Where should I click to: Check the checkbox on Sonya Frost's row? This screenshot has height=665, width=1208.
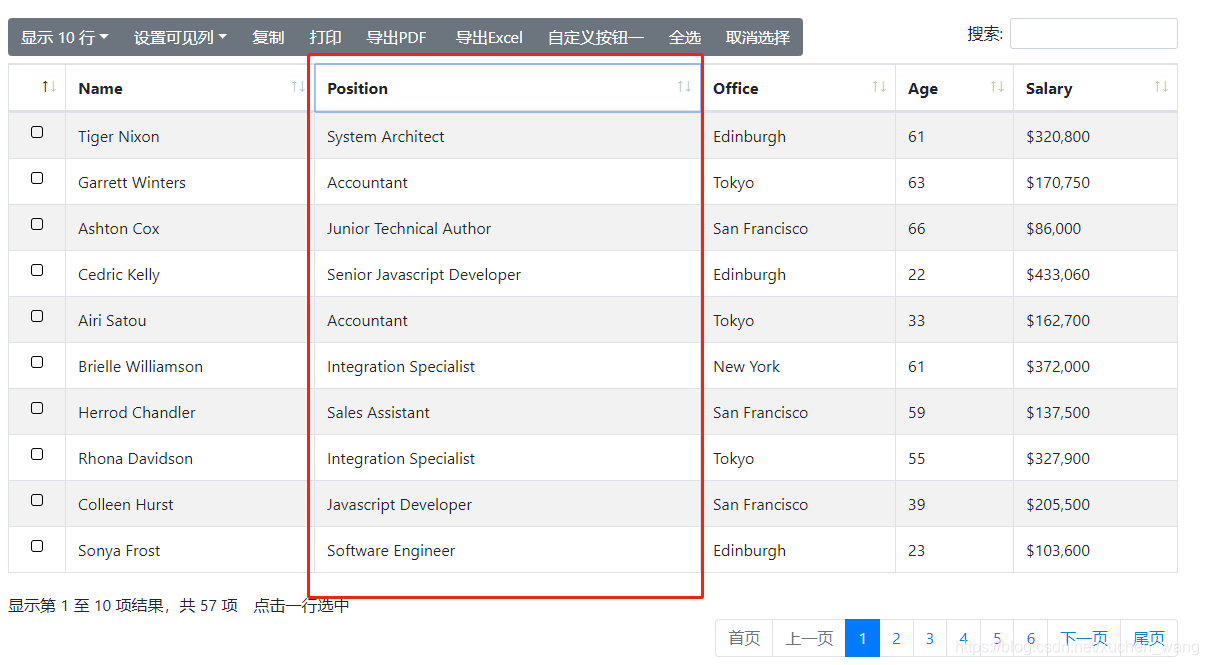pos(36,545)
